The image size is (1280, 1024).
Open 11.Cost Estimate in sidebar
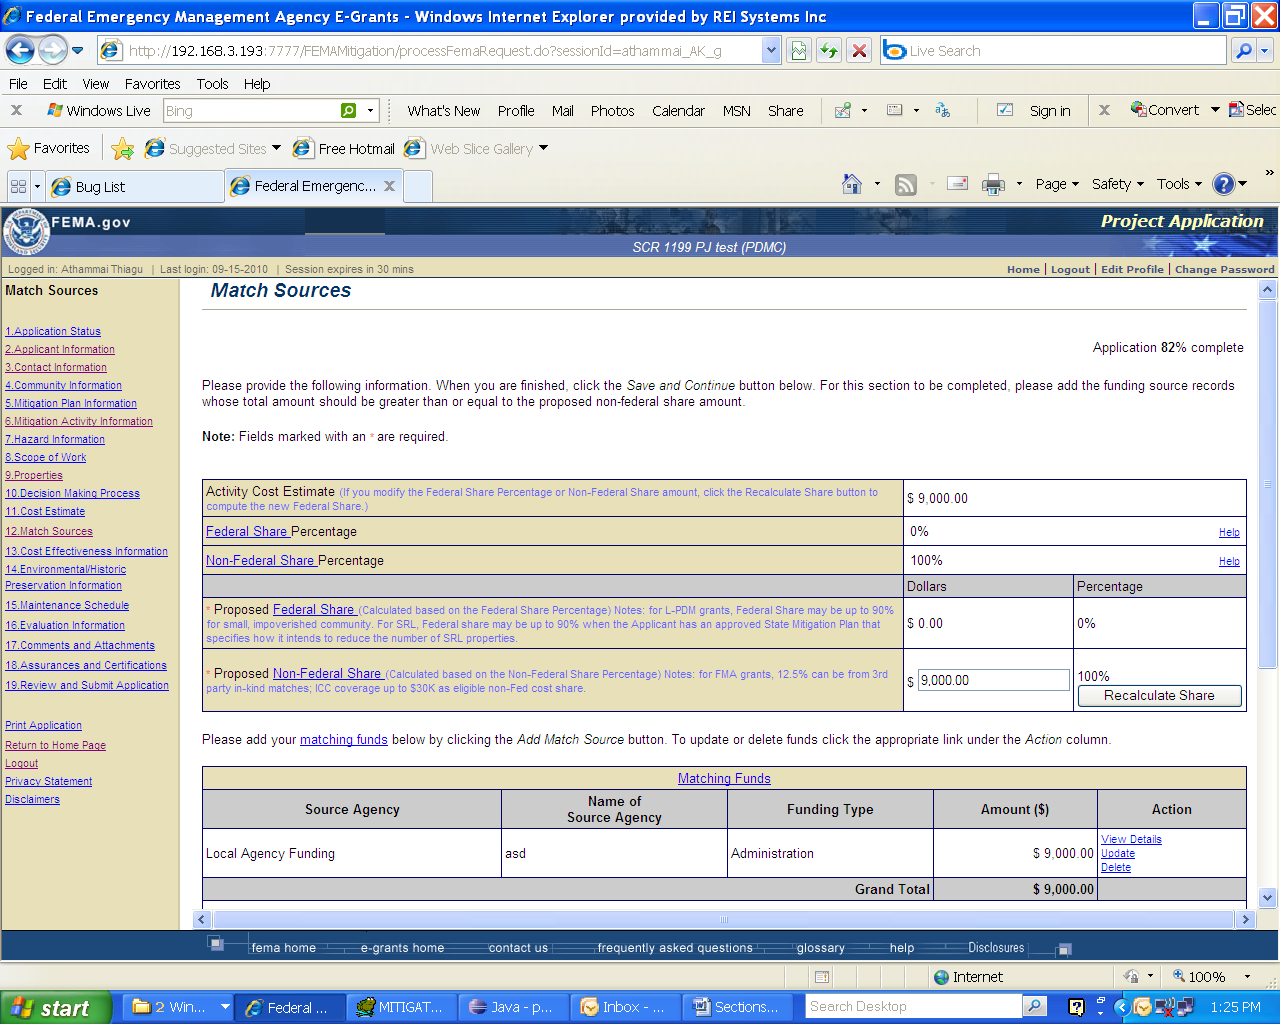tap(45, 512)
